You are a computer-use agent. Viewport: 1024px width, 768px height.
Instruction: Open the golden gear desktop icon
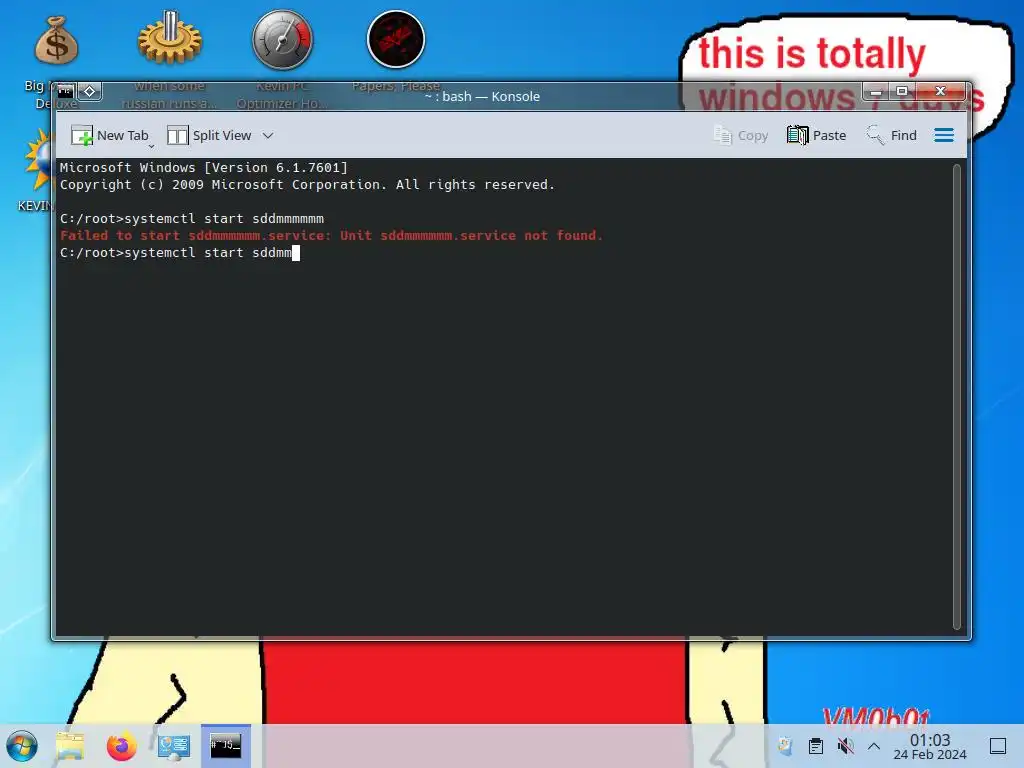(169, 38)
